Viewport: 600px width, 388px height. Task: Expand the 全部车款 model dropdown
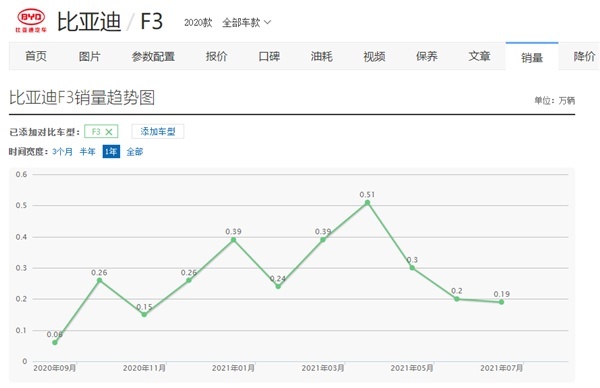(x=246, y=23)
